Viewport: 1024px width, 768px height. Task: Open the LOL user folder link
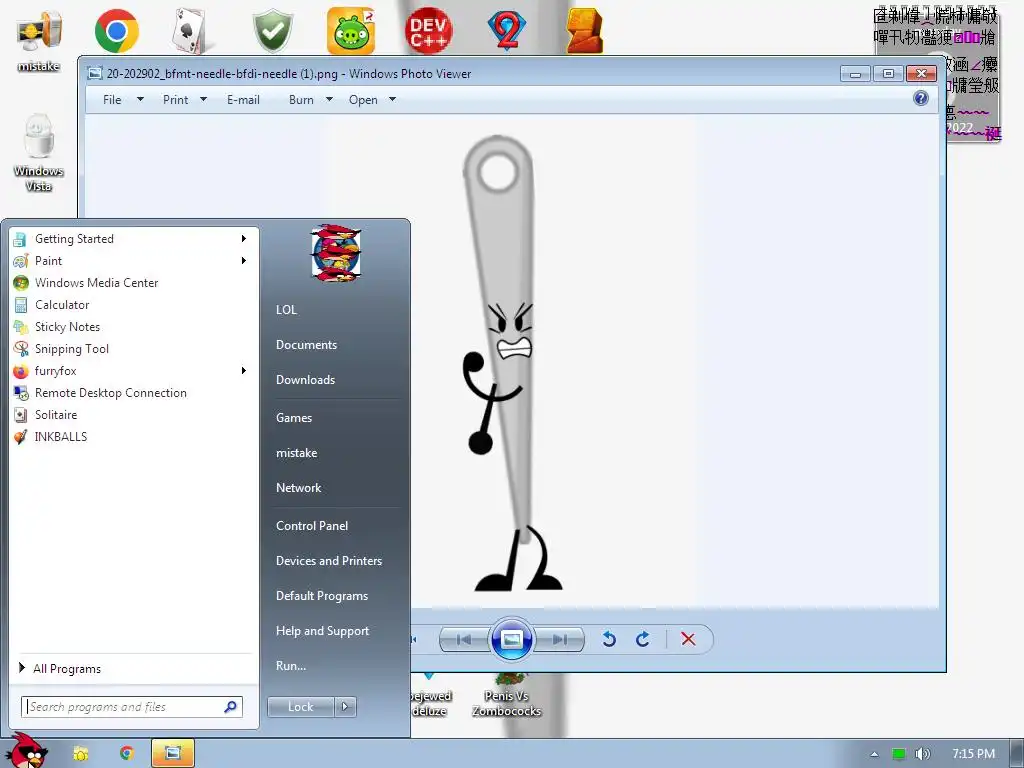click(x=287, y=310)
